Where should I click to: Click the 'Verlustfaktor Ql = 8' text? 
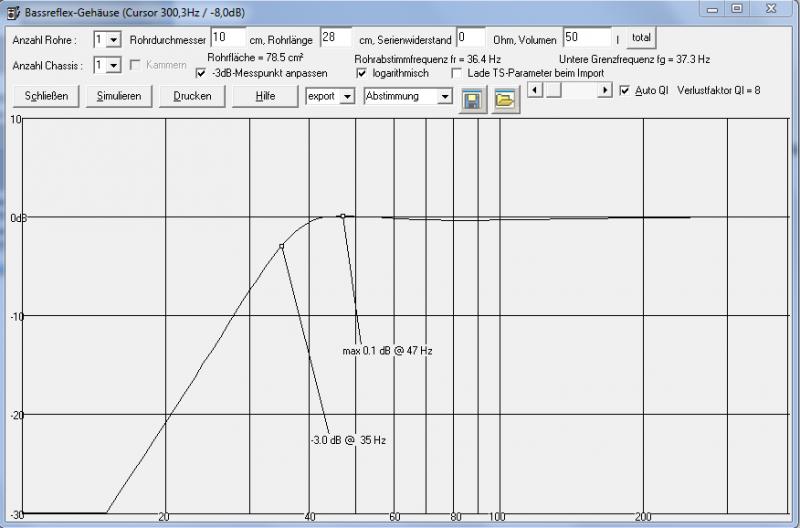pyautogui.click(x=719, y=90)
